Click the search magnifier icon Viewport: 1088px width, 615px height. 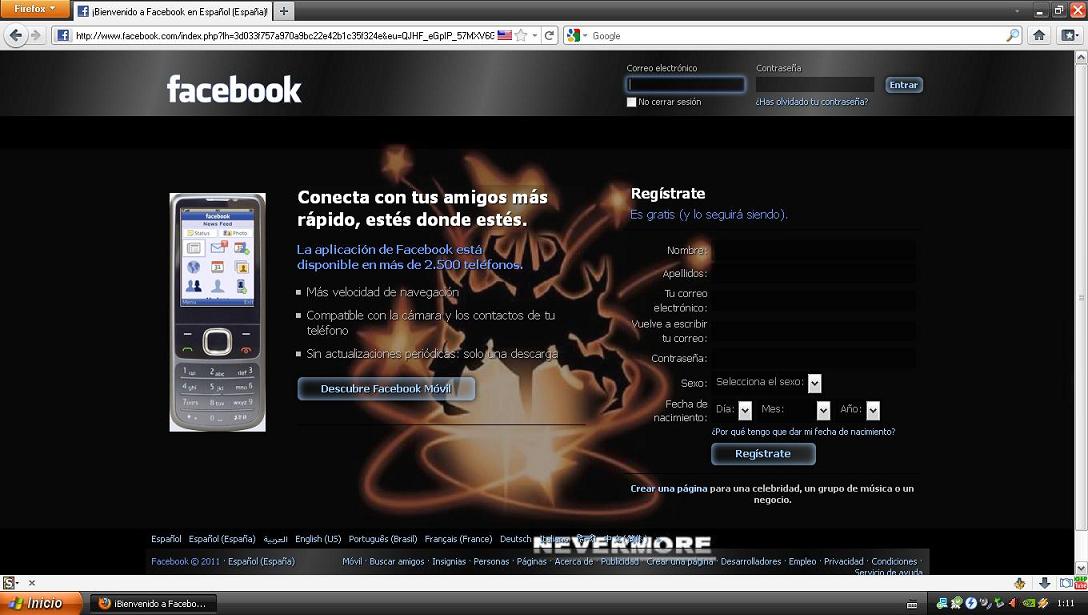[1012, 35]
